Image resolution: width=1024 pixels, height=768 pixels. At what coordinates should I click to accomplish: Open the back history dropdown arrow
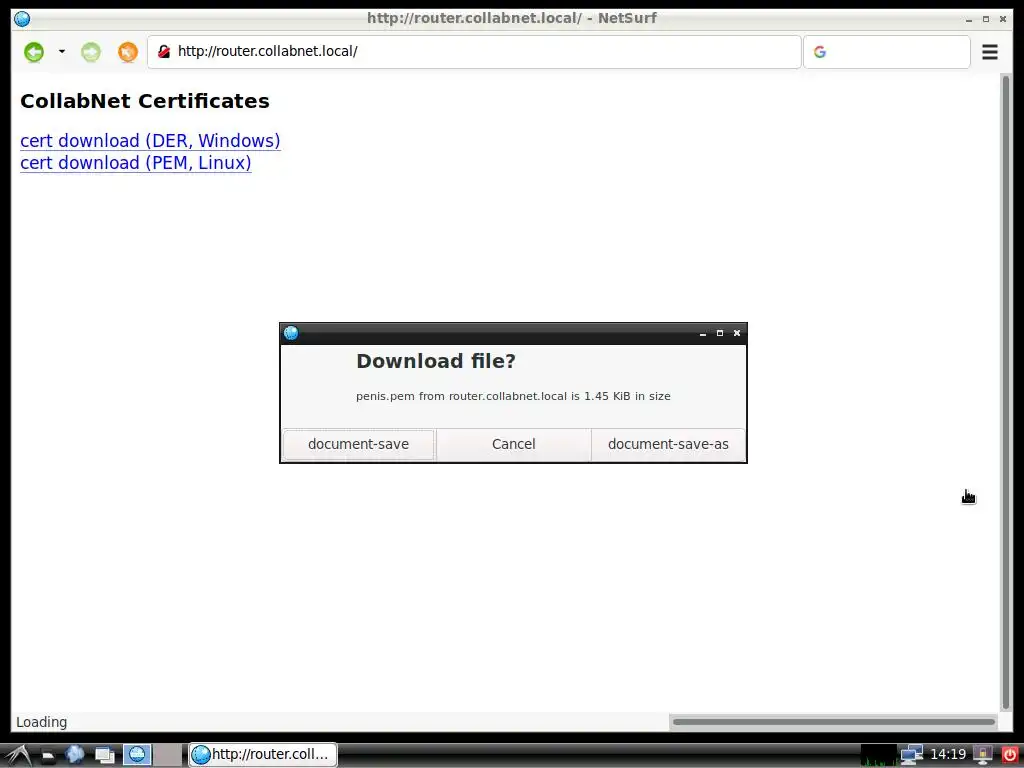pos(62,51)
